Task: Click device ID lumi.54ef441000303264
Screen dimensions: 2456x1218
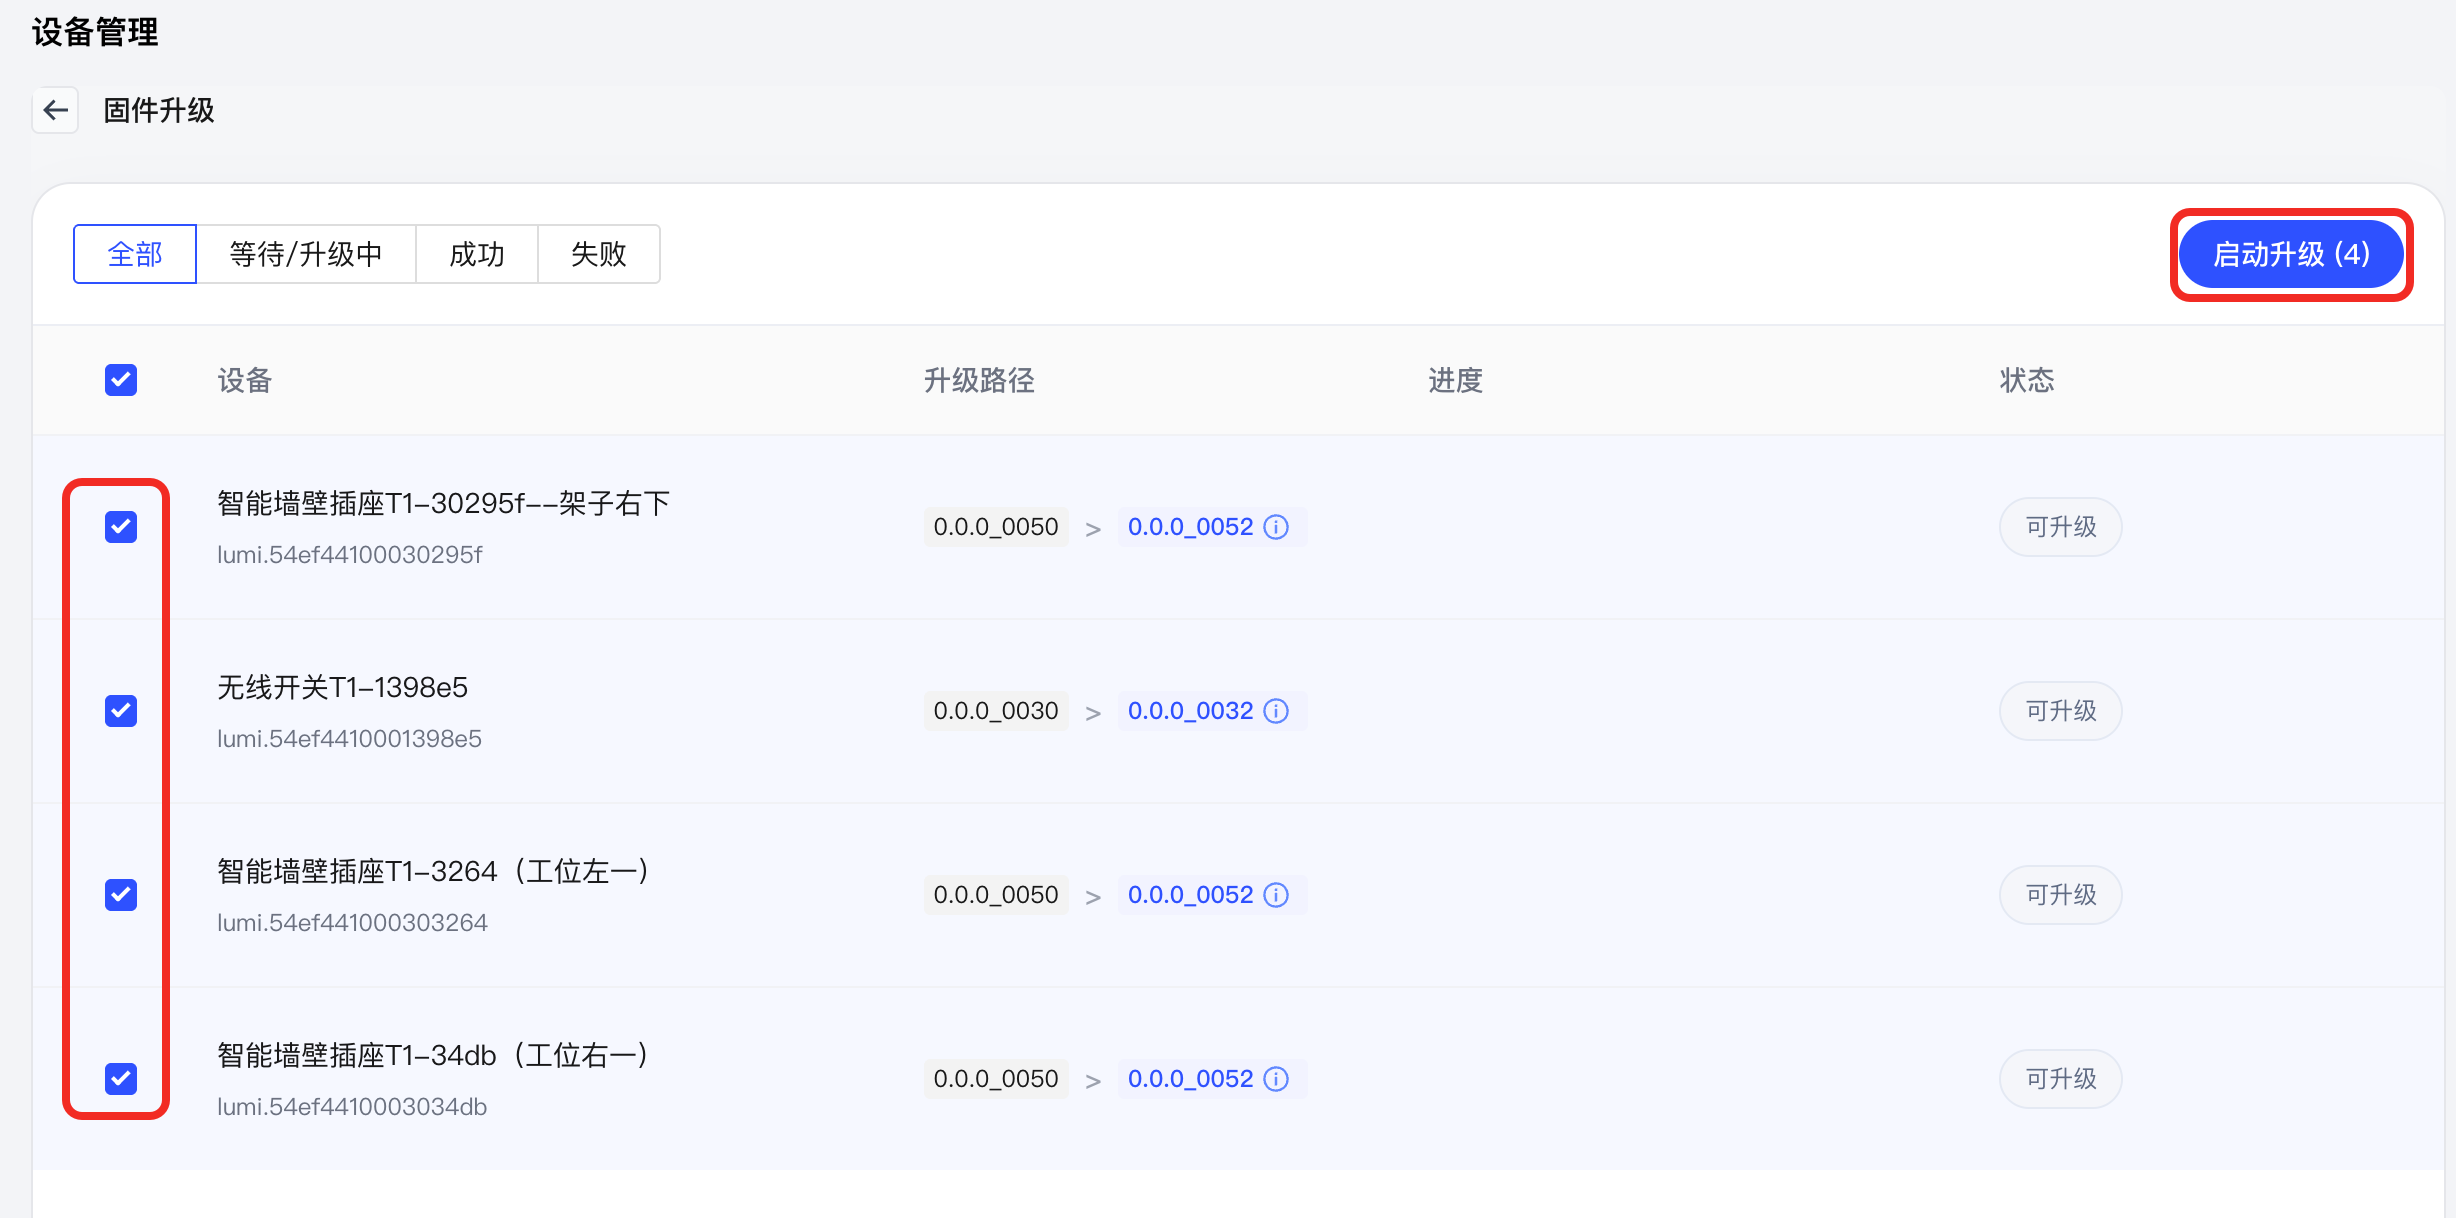Action: 353,923
